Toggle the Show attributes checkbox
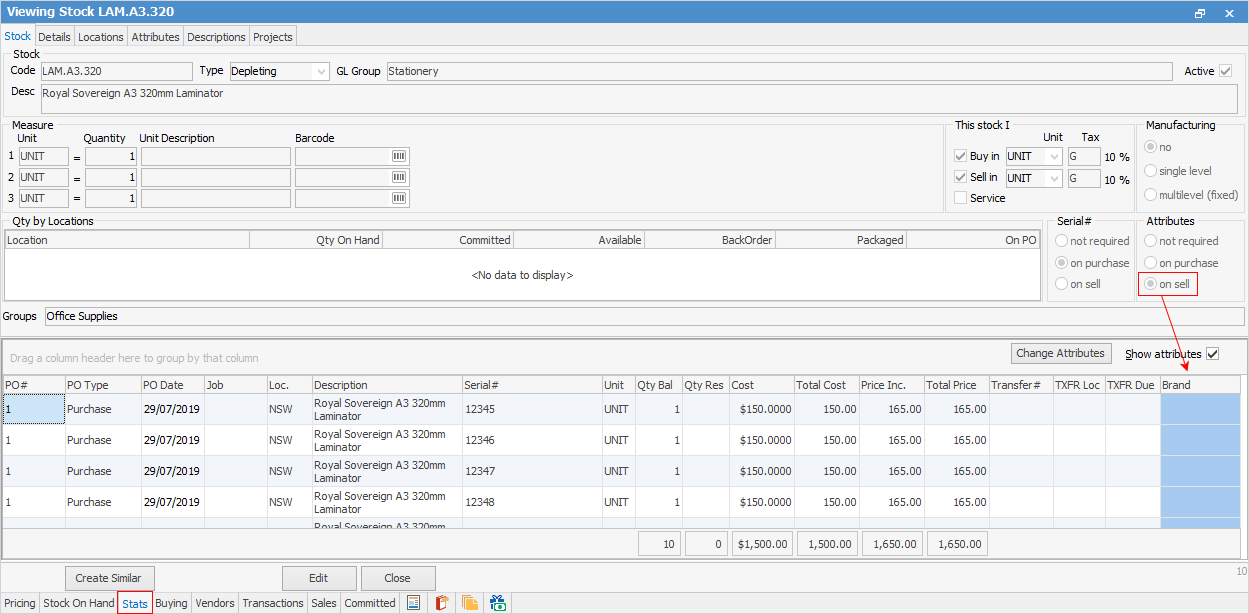 (1213, 354)
